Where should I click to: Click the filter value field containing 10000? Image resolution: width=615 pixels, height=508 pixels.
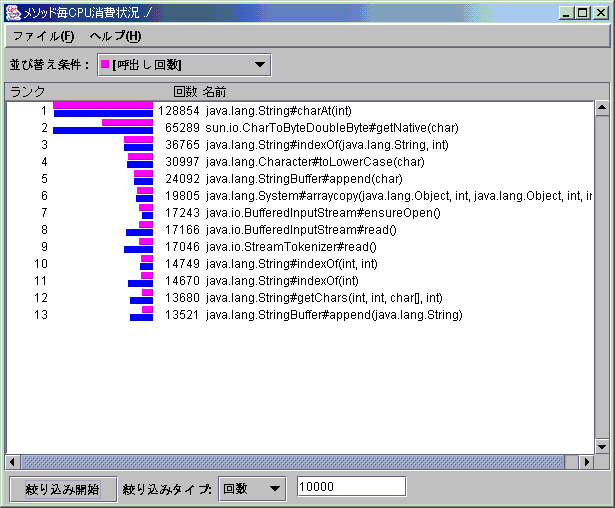(x=351, y=487)
